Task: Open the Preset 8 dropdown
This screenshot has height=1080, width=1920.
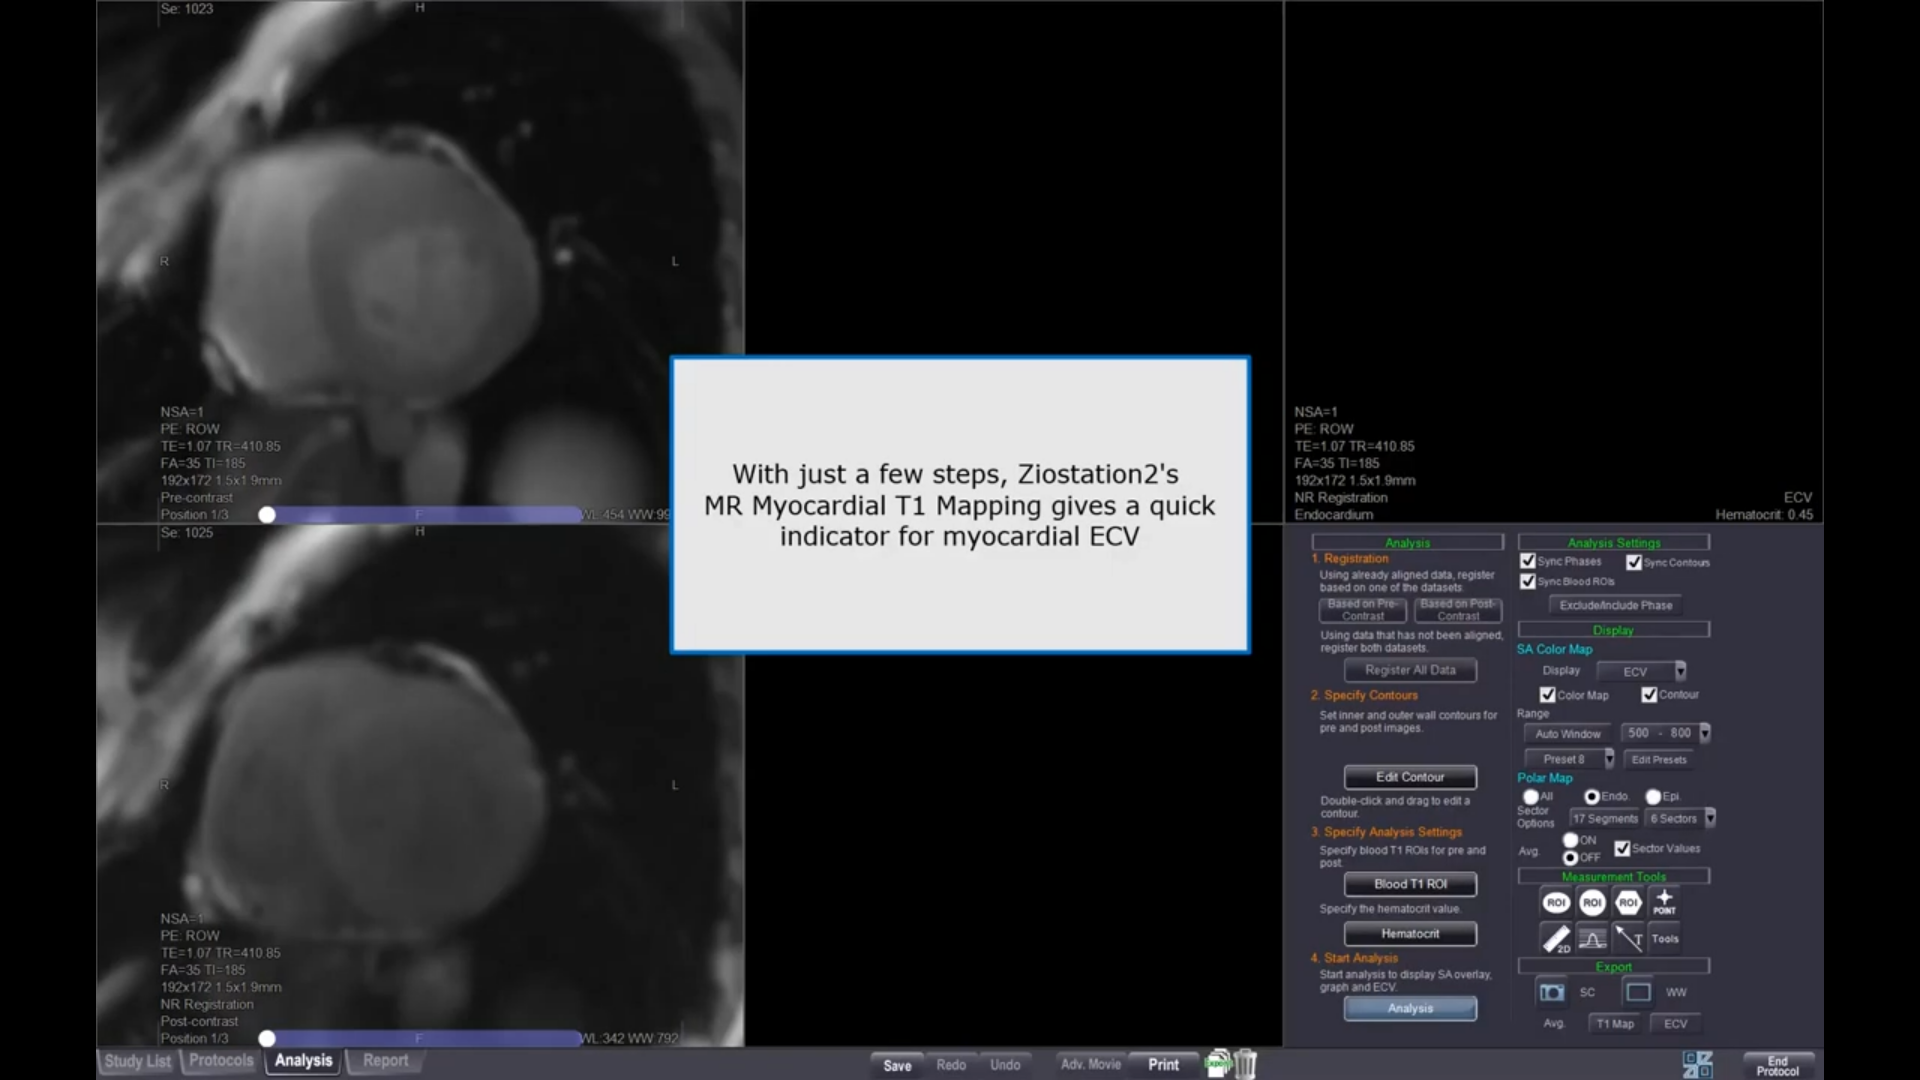Action: pos(1569,759)
